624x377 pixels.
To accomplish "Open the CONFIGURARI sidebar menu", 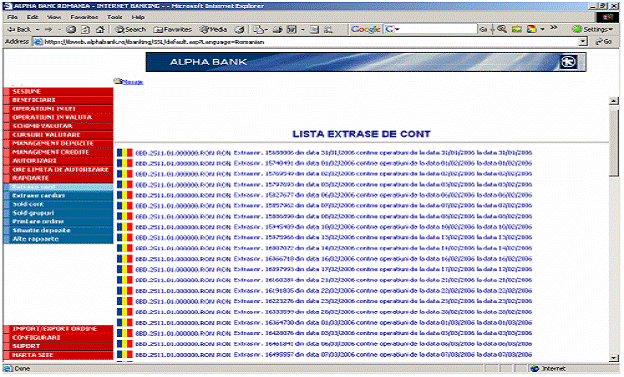I will (x=58, y=338).
